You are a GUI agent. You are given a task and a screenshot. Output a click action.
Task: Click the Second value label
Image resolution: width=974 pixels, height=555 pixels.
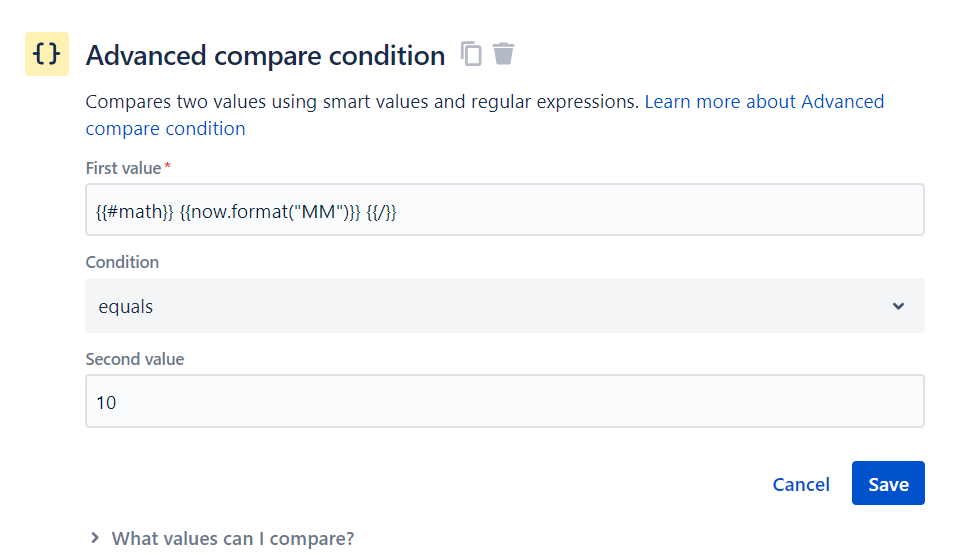pos(135,359)
